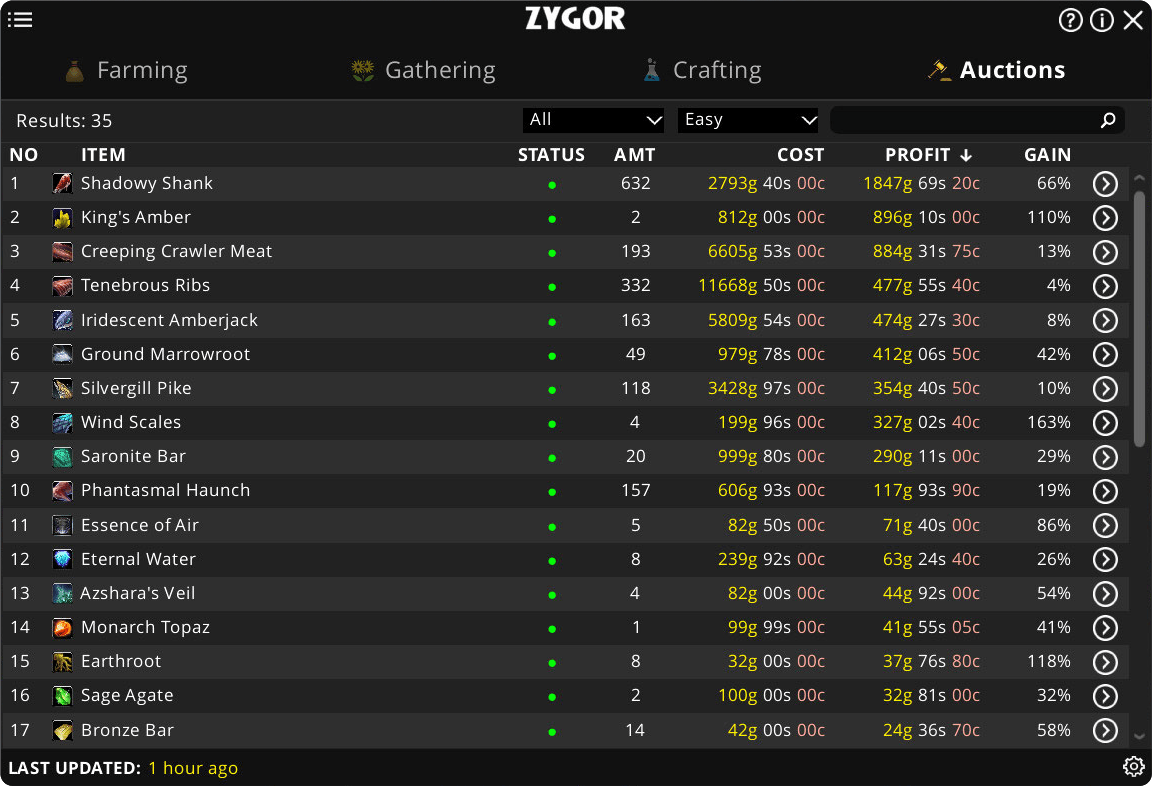The width and height of the screenshot is (1152, 786).
Task: Open details arrow for Monarch Topaz
Action: 1105,627
